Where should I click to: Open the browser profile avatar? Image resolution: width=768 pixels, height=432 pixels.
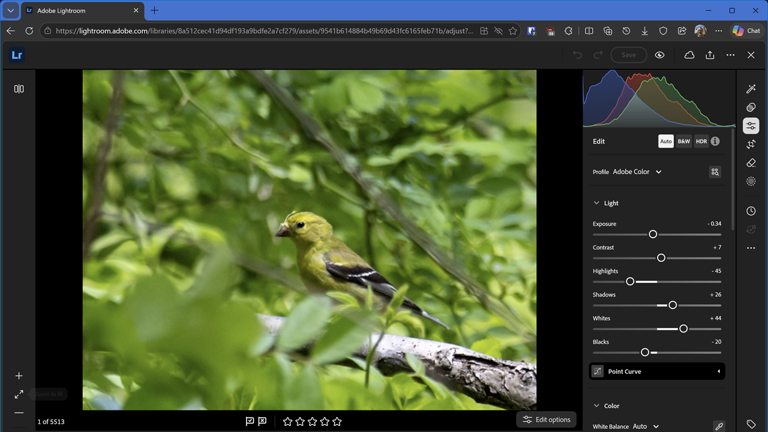[x=700, y=31]
